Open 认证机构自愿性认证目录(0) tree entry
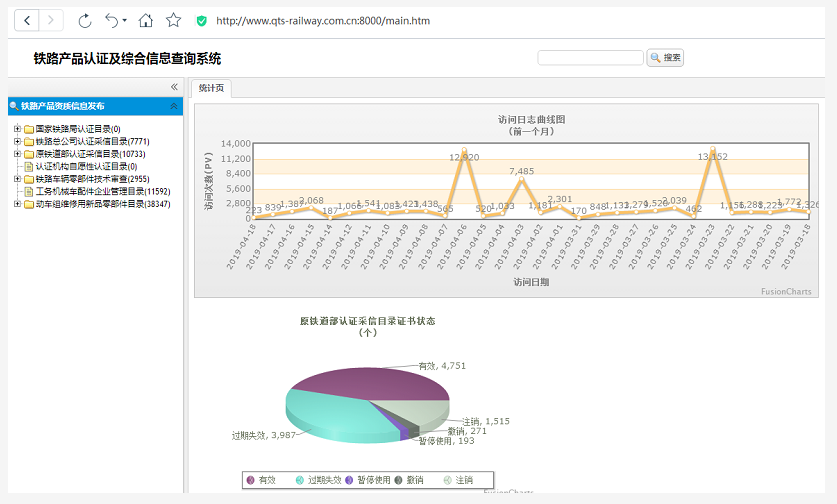837x504 pixels. click(86, 167)
